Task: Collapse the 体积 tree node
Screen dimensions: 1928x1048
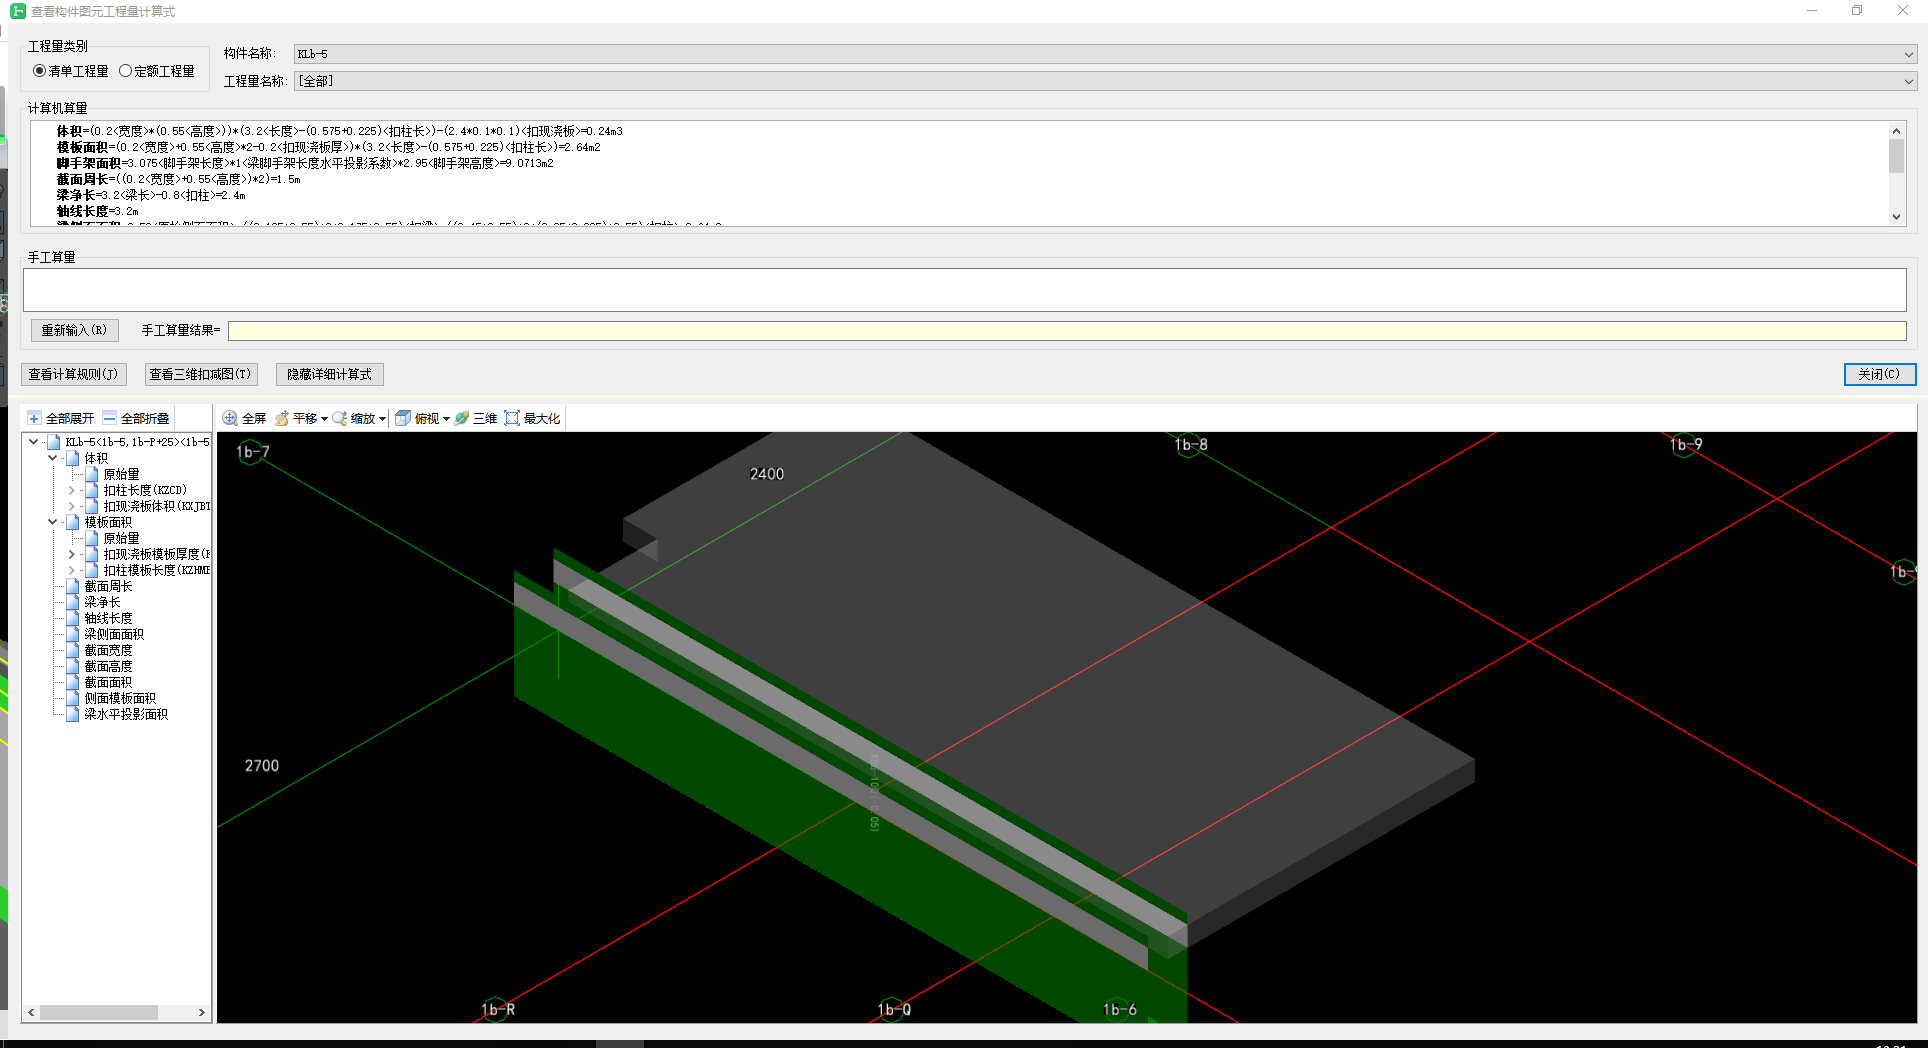Action: point(53,457)
